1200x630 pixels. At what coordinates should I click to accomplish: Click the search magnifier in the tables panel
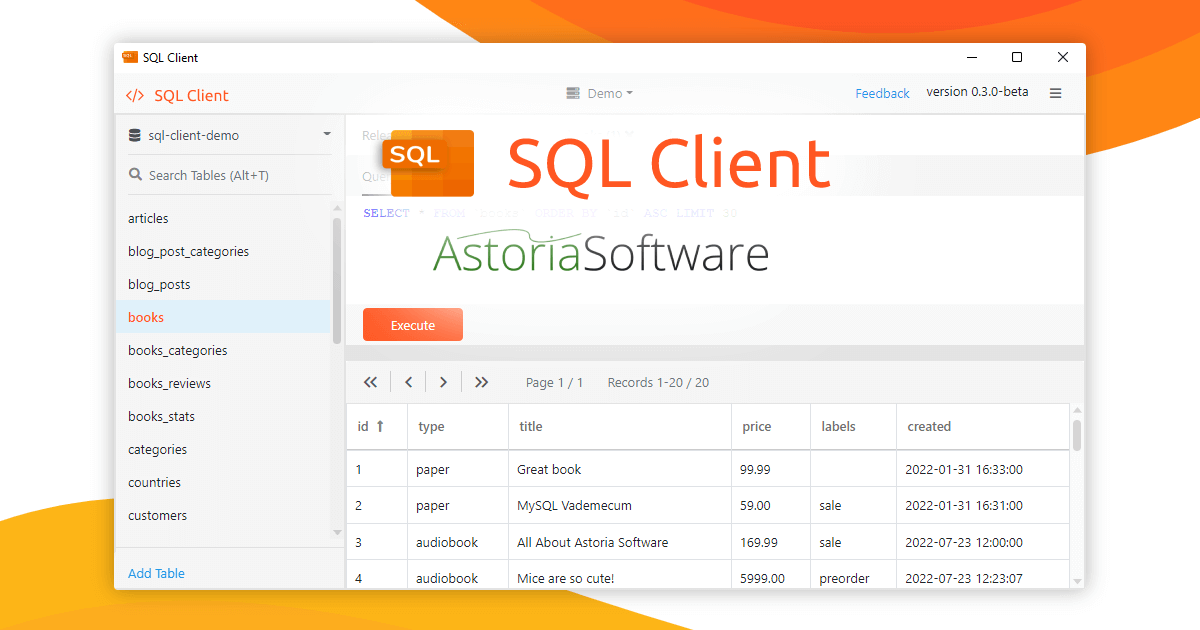tap(136, 174)
